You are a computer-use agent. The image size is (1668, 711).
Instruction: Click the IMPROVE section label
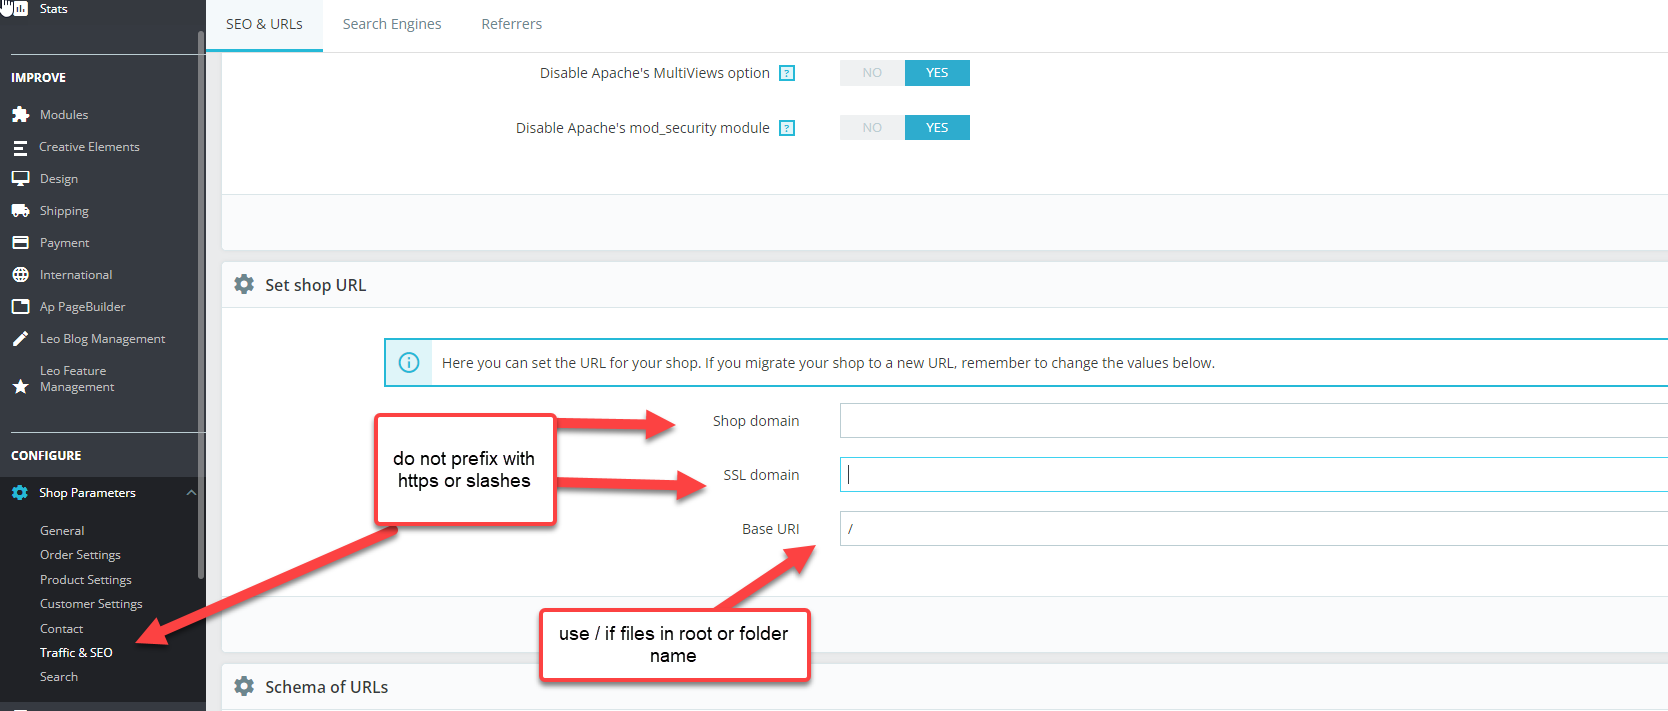38,78
